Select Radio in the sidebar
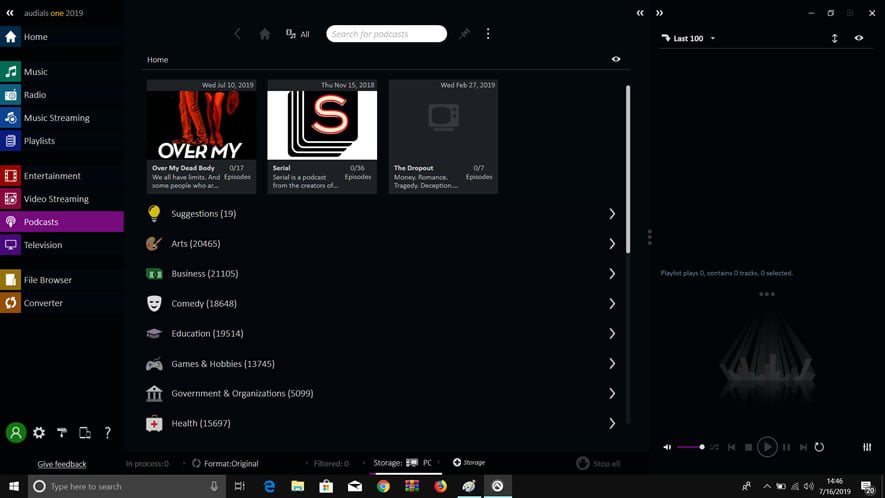885x498 pixels. [x=35, y=95]
